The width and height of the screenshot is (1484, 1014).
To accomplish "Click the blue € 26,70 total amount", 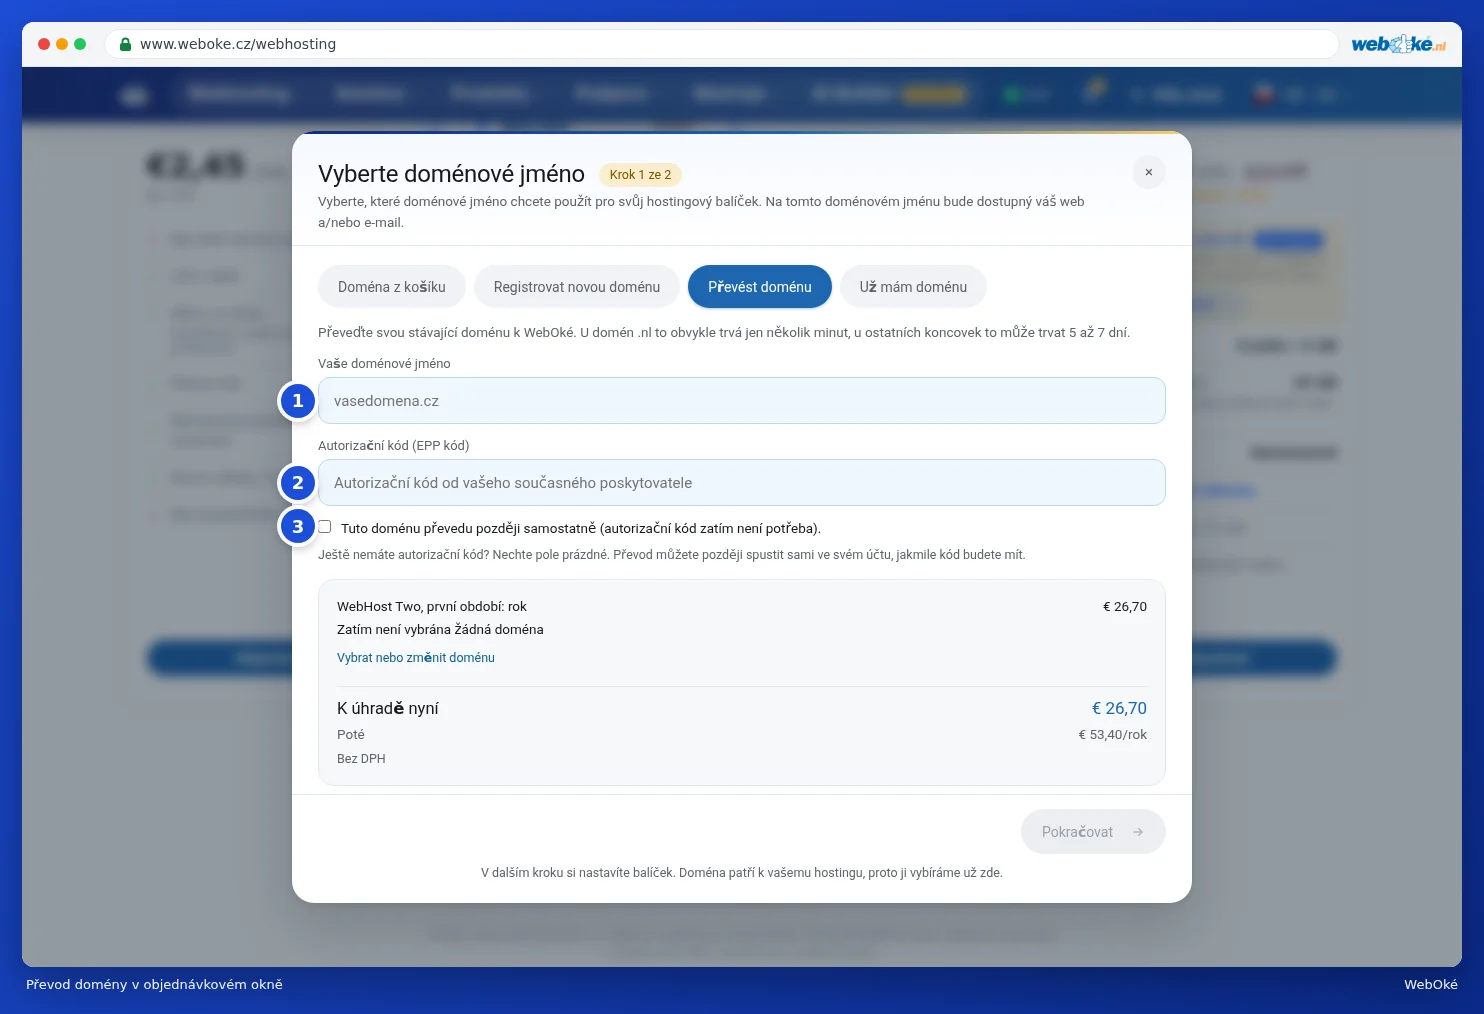I will [x=1119, y=708].
